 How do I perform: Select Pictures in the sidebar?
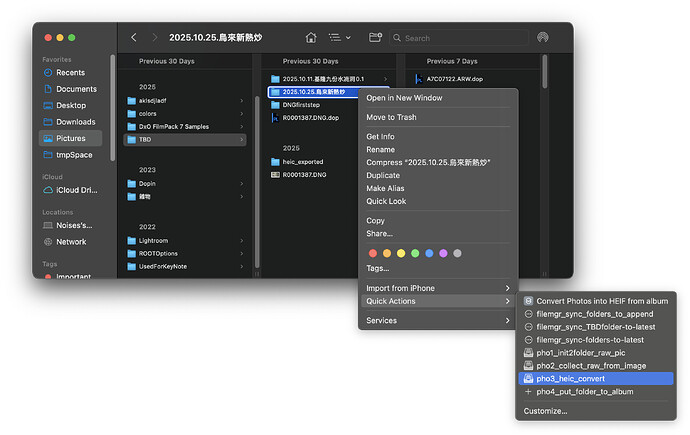(70, 138)
